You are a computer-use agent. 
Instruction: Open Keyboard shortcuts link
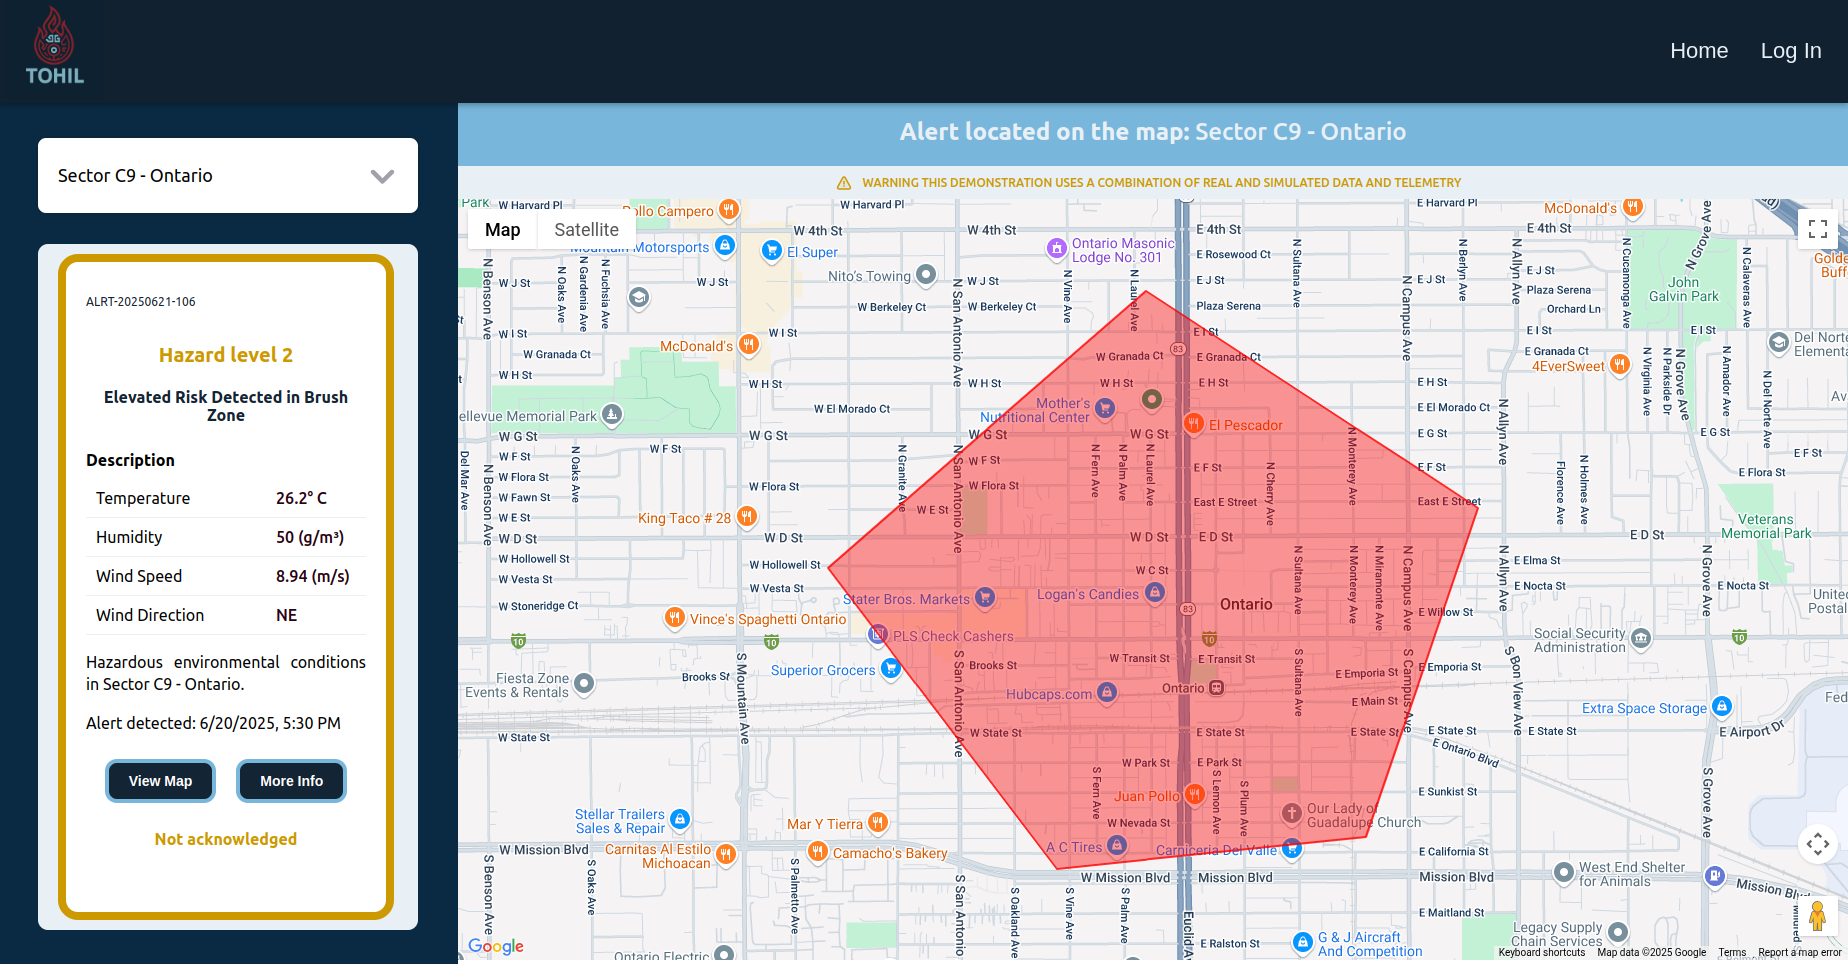1541,953
